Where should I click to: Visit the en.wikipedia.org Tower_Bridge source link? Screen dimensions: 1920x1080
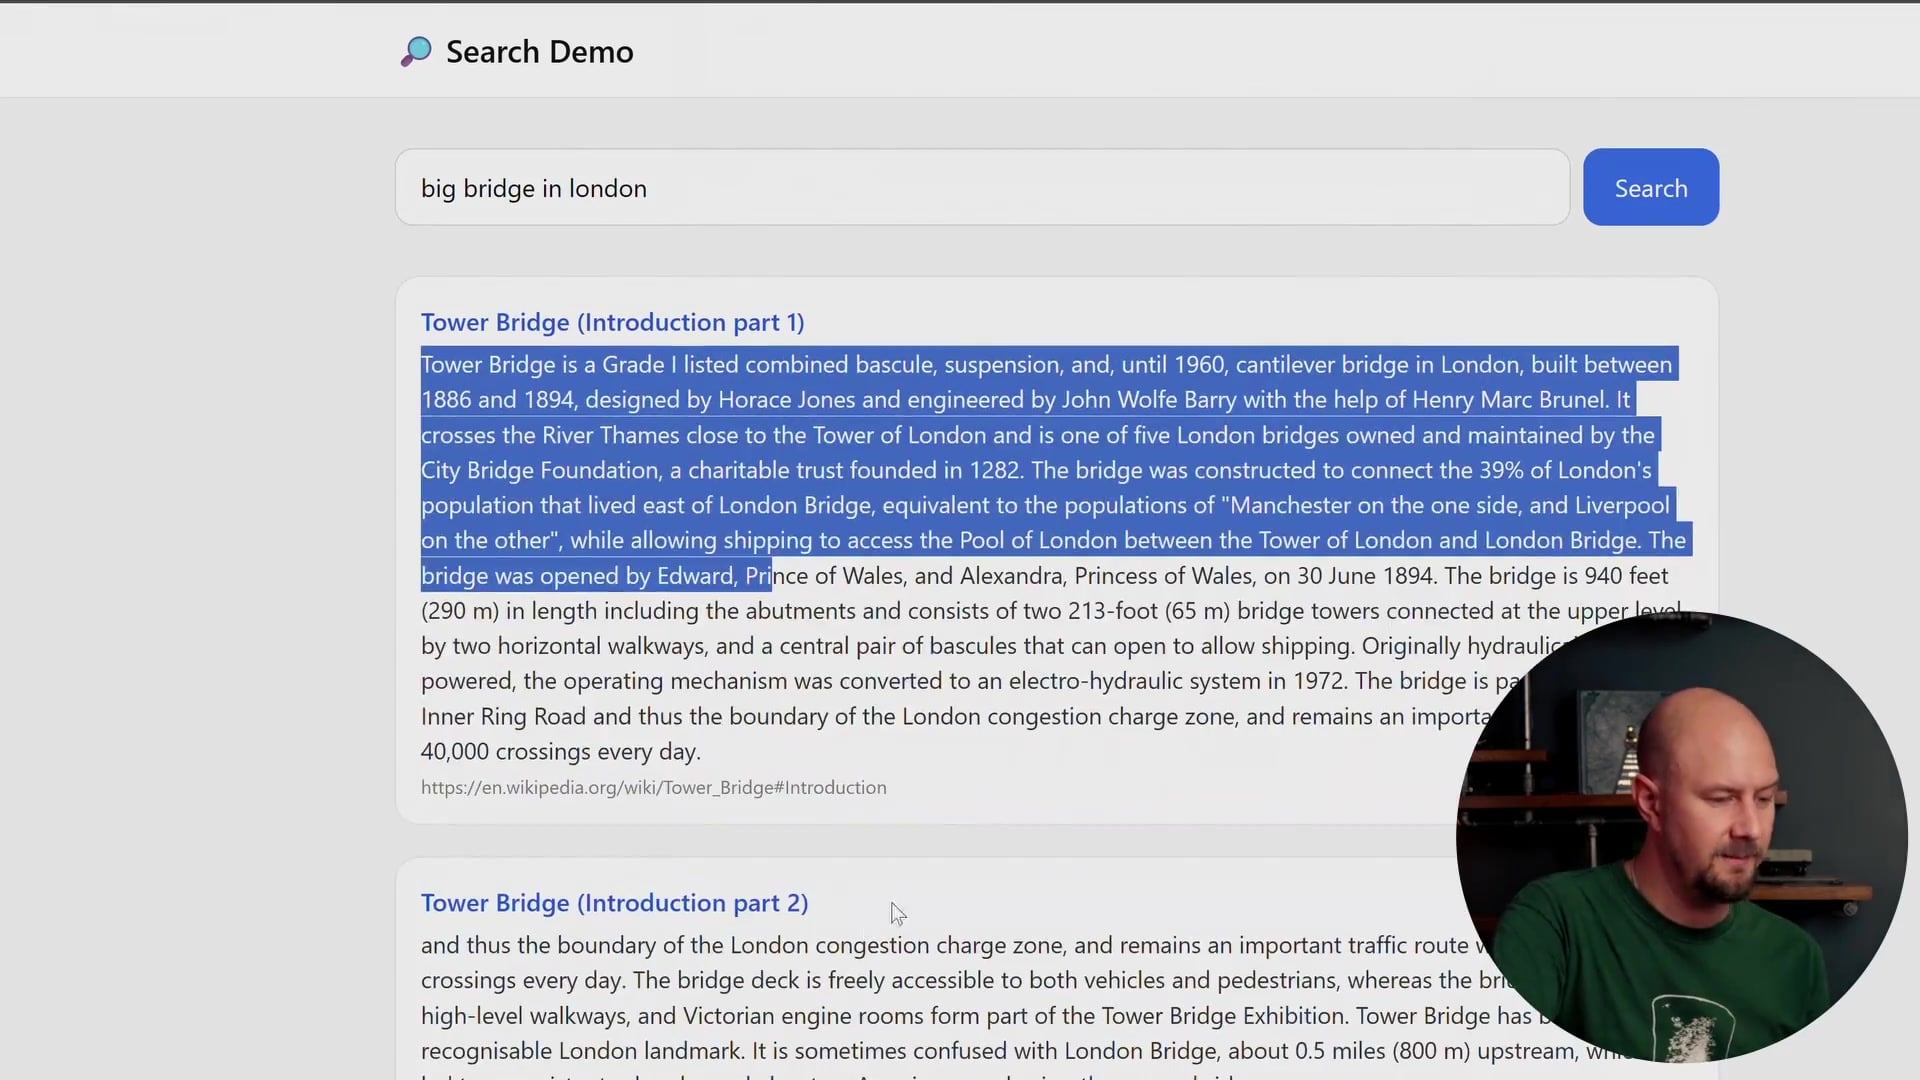tap(653, 787)
